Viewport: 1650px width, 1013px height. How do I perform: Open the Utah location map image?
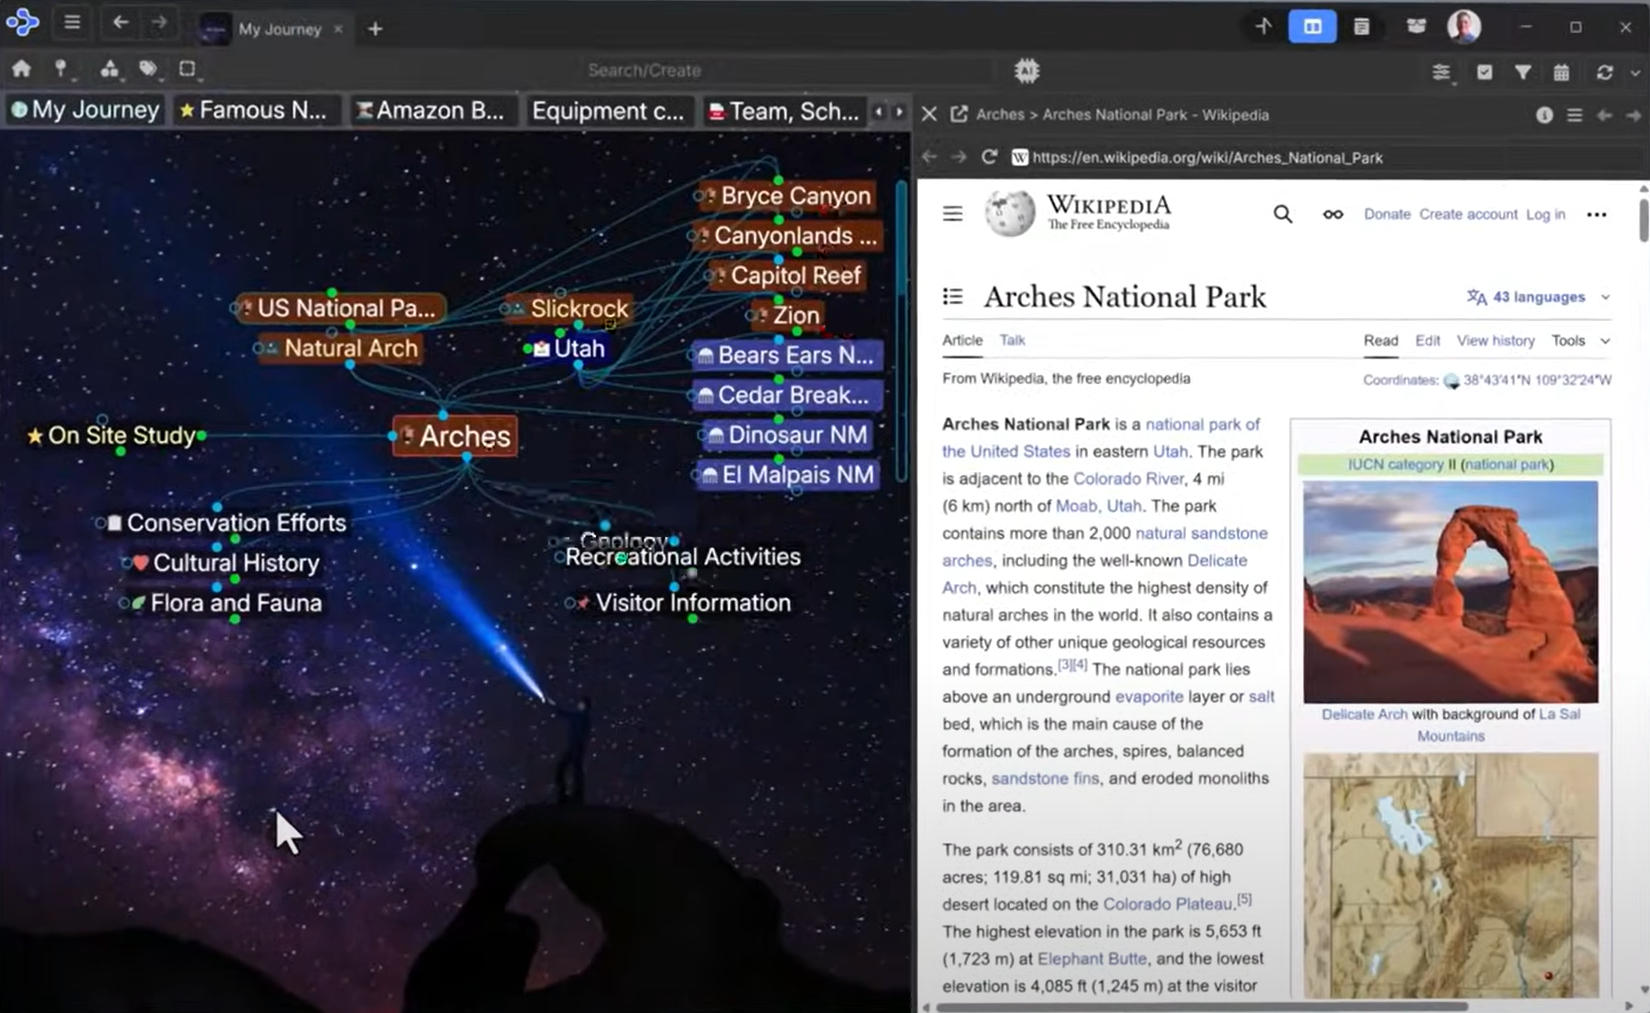[x=1450, y=875]
